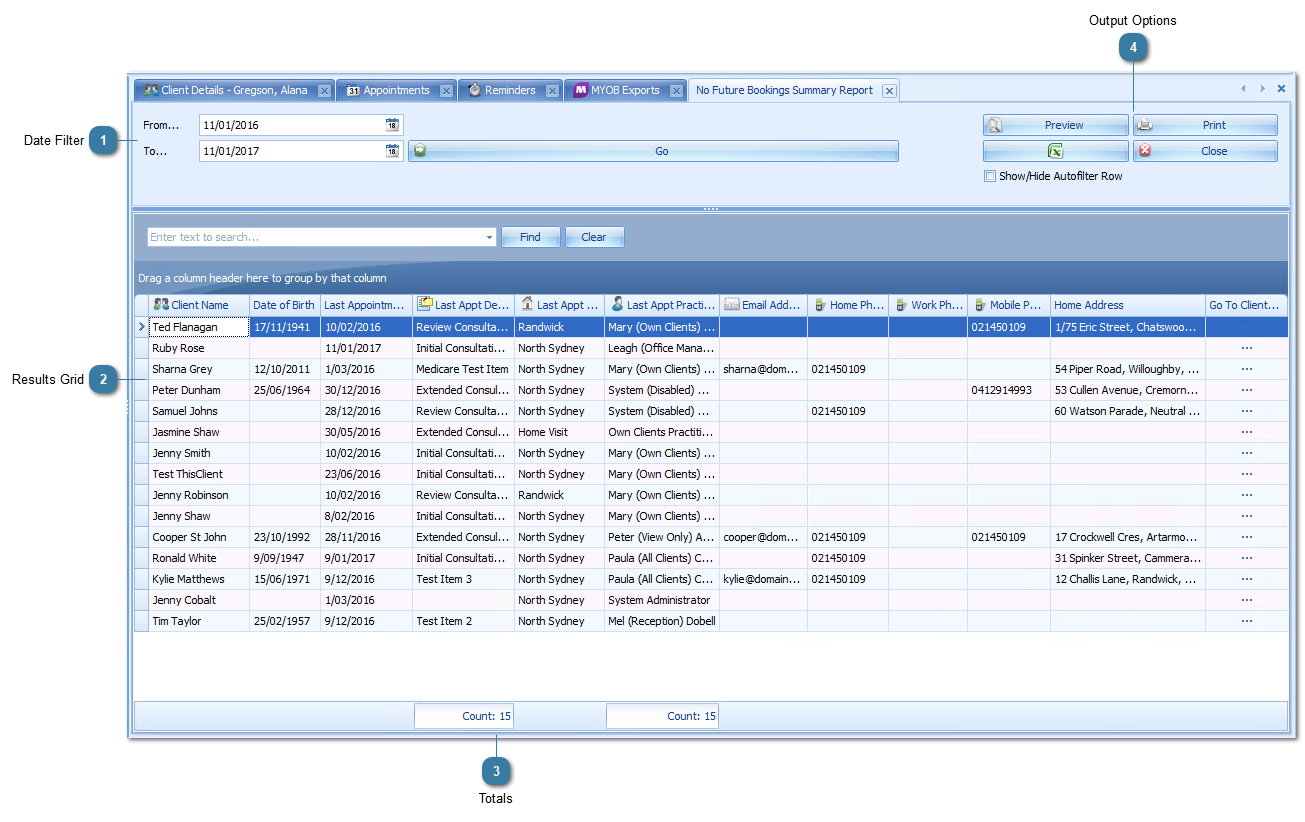Close the Client Details - Gregson, Alana tab
Image resolution: width=1305 pixels, height=822 pixels.
(x=324, y=91)
